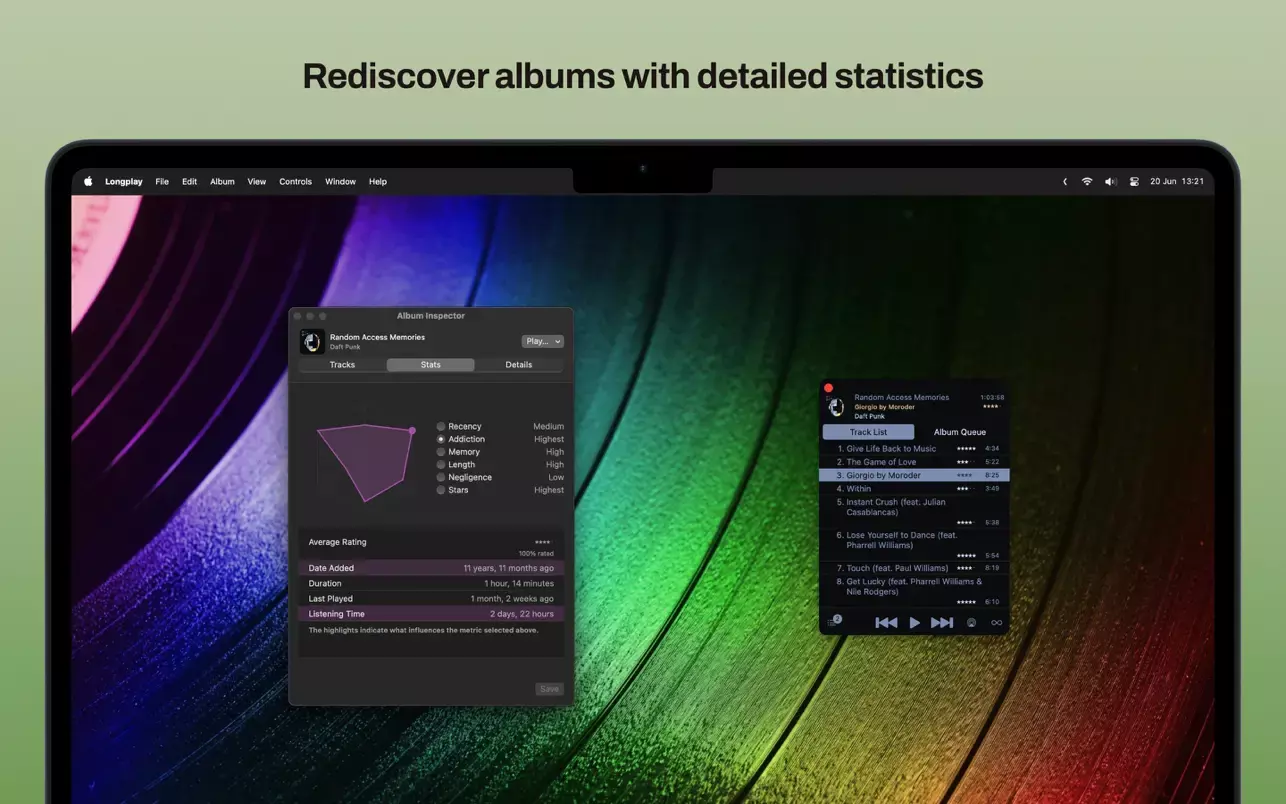Click the Date Added row
Viewport: 1286px width, 804px height.
pyautogui.click(x=431, y=568)
